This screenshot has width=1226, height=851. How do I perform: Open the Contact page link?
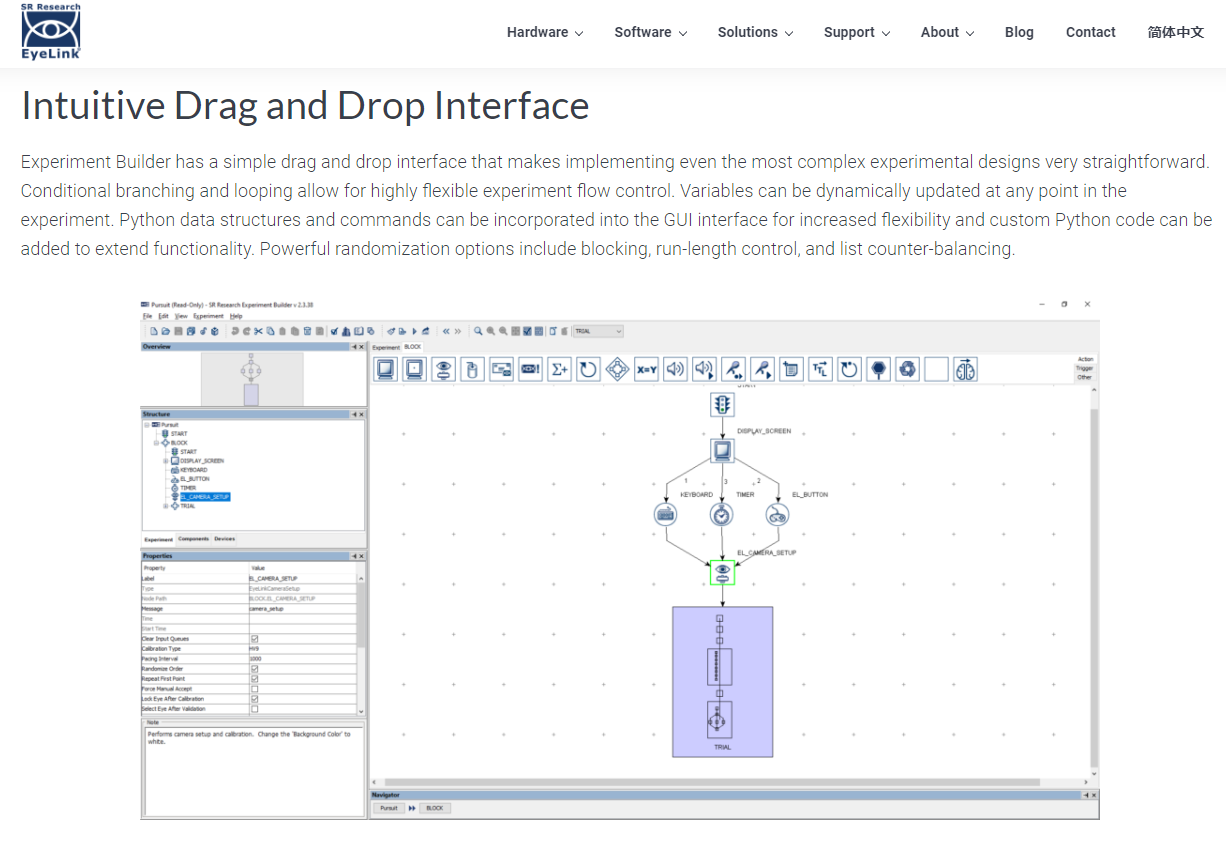click(1091, 32)
